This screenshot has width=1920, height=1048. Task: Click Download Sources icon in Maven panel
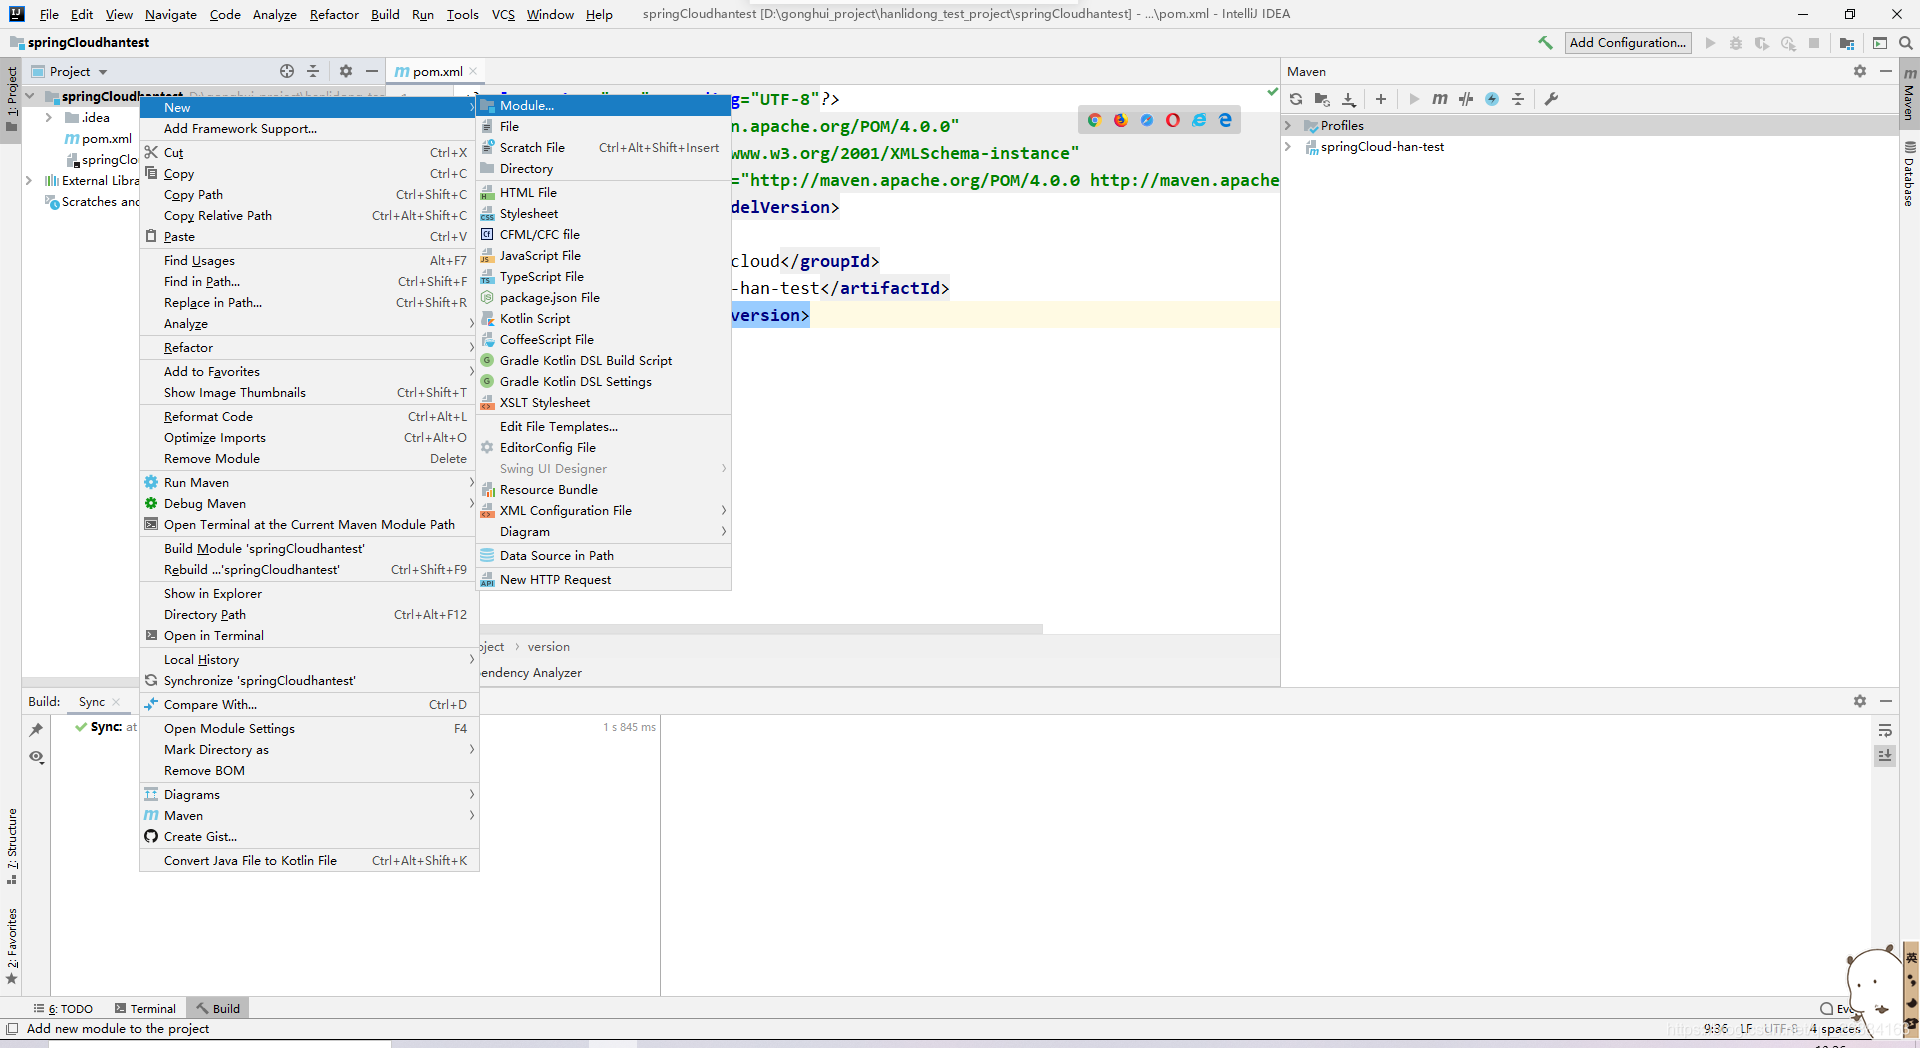pyautogui.click(x=1349, y=99)
